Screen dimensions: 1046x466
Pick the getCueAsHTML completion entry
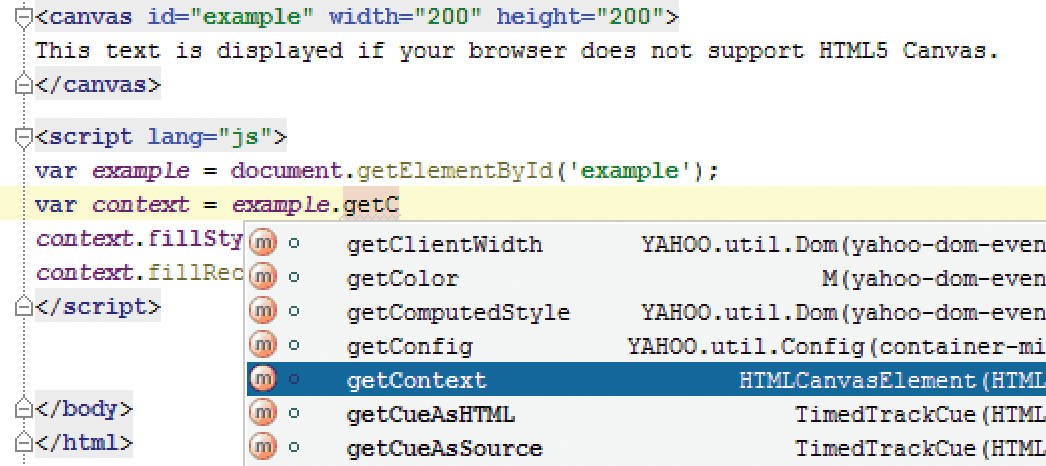(430, 413)
